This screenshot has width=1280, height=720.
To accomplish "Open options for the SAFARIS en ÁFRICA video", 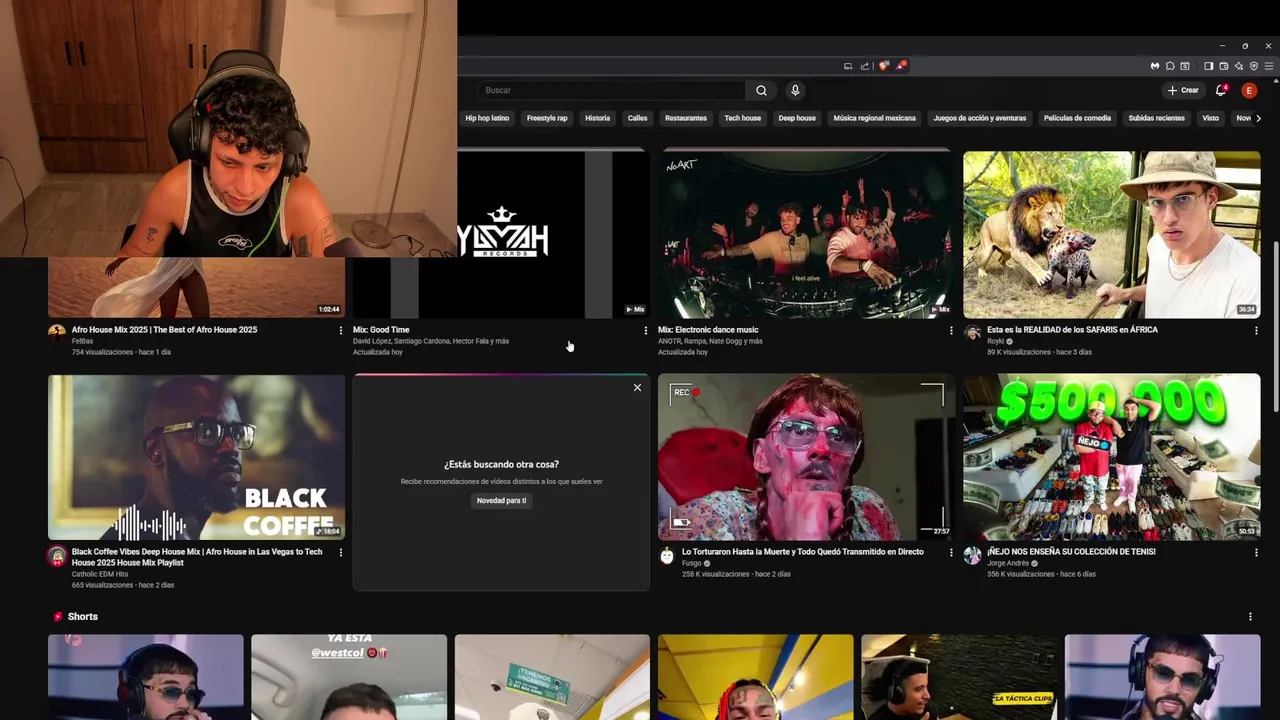I will pos(1256,330).
